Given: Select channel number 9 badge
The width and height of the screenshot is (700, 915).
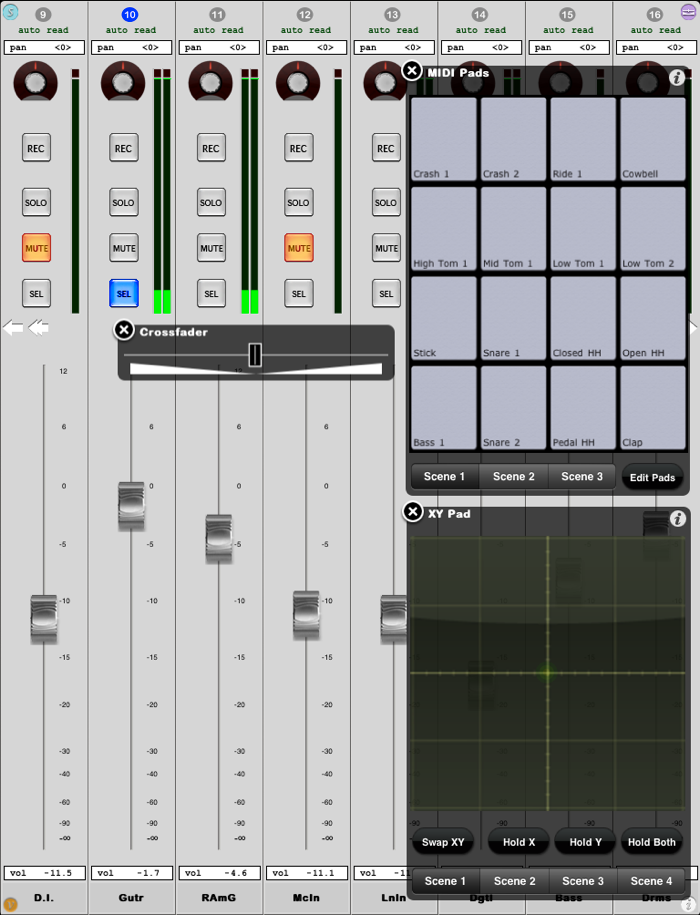Looking at the screenshot, I should coord(43,15).
